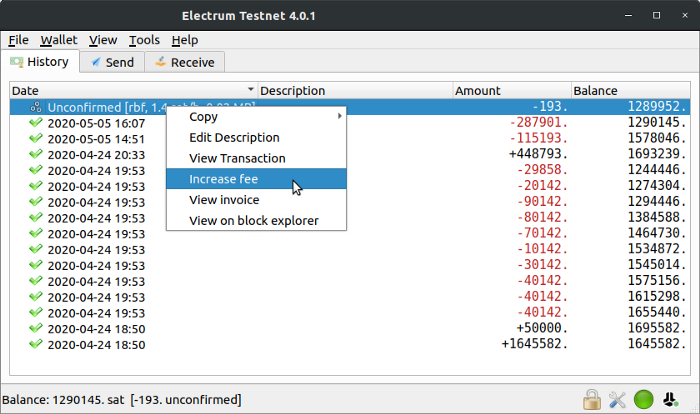Close the Electrum Testnet window
The width and height of the screenshot is (700, 414).
(685, 15)
